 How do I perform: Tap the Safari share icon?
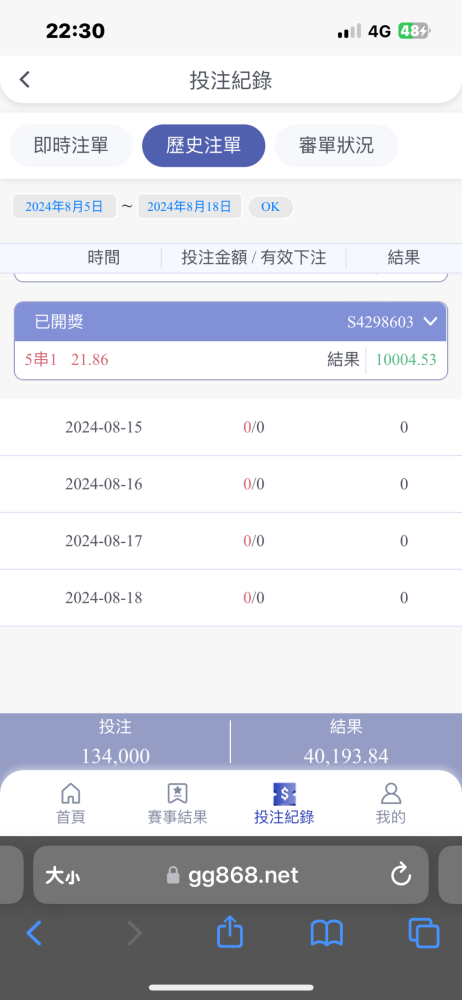click(x=230, y=933)
